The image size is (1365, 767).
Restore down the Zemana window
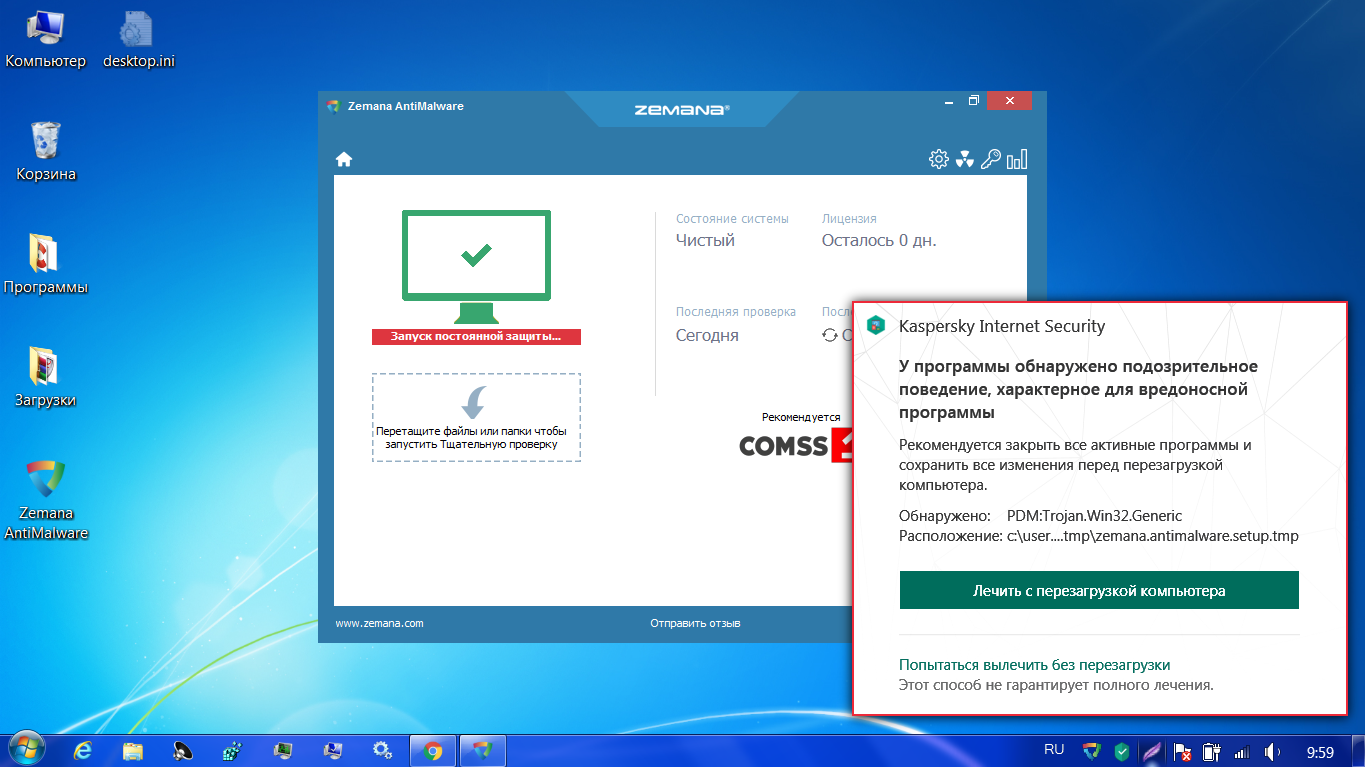974,101
